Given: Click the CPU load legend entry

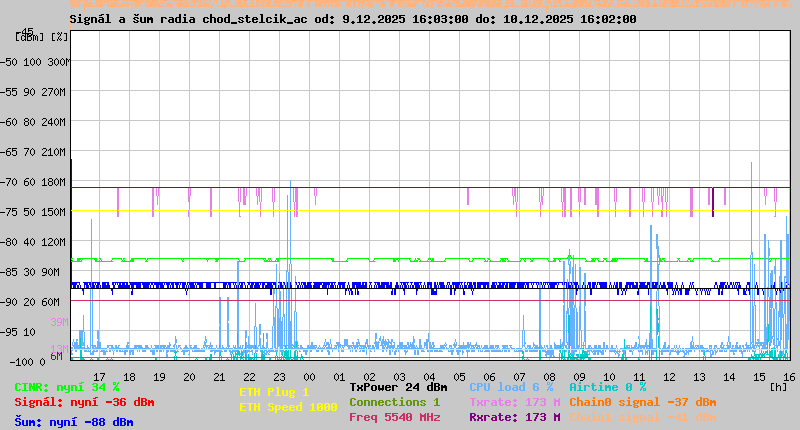Looking at the screenshot, I should (511, 387).
